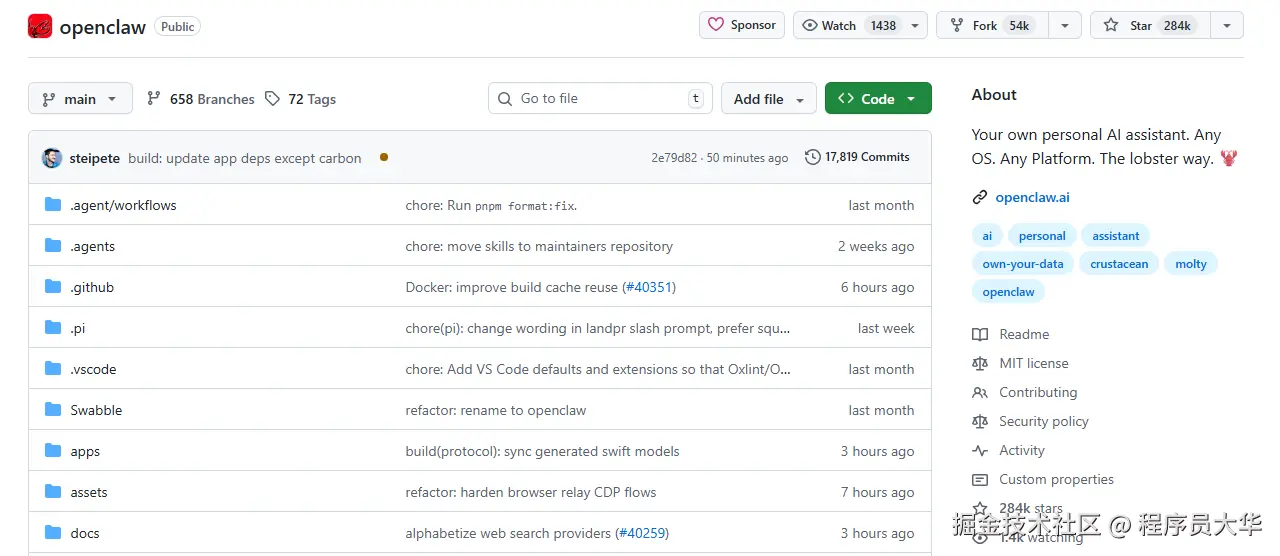Click the heart Sponsor button
1280x556 pixels.
(x=741, y=25)
